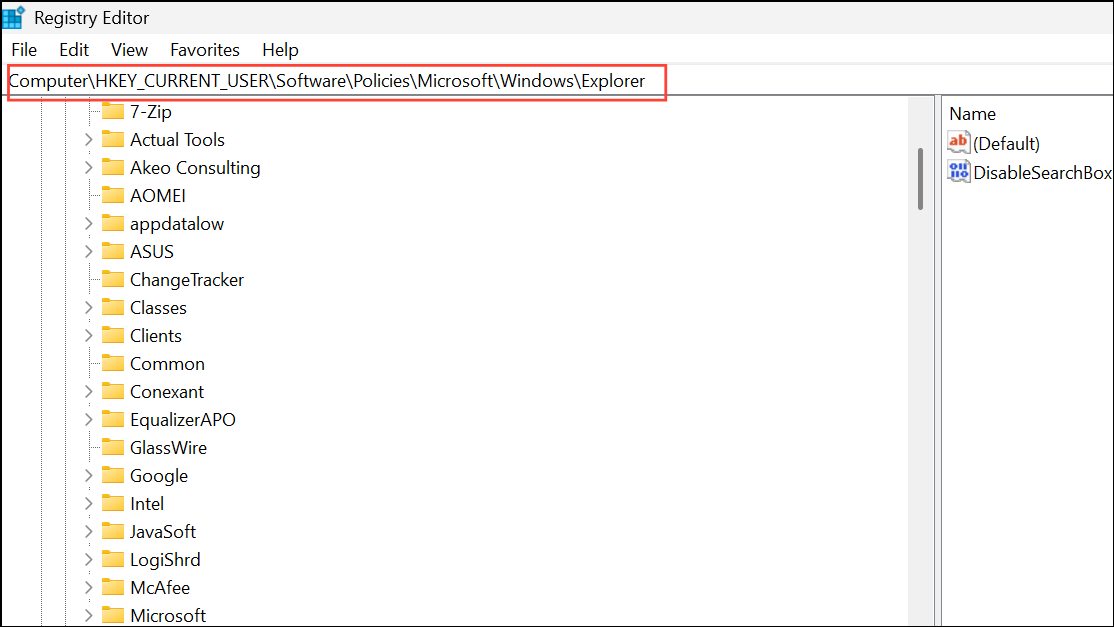Select the EqualizerAPO key label

pos(183,420)
